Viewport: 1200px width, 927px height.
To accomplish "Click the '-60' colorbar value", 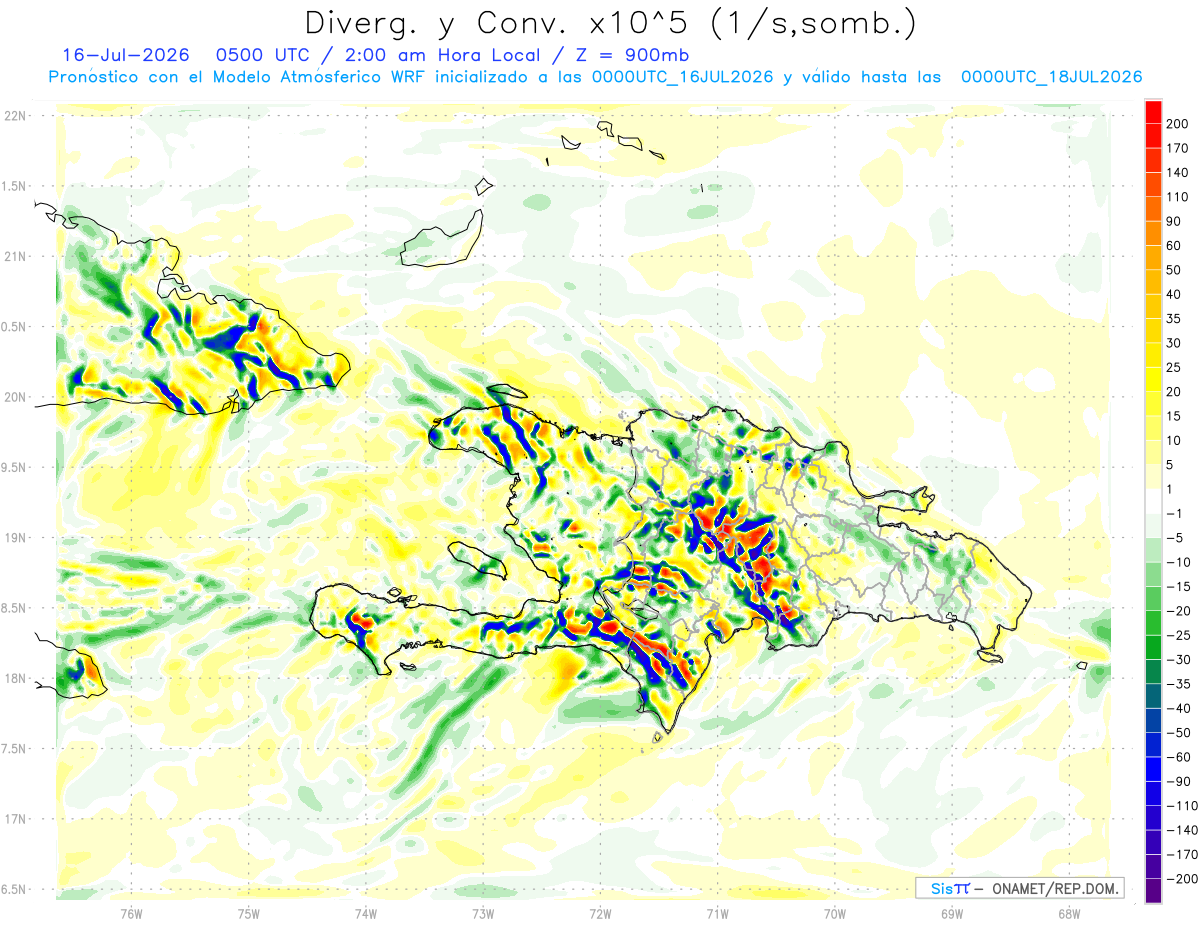I will tap(1181, 757).
